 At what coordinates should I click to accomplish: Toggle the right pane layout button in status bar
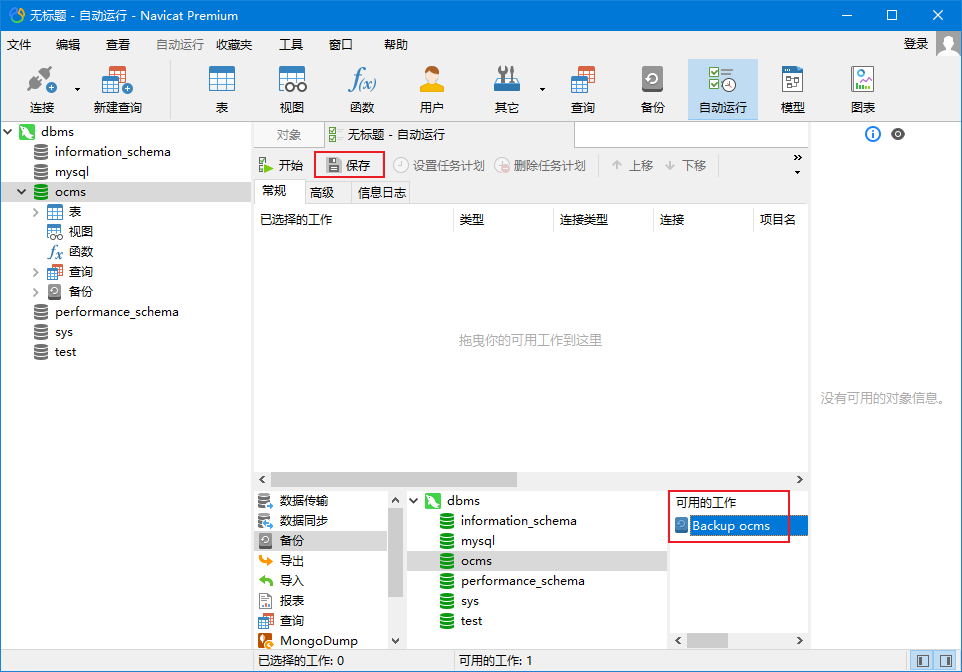pyautogui.click(x=944, y=660)
